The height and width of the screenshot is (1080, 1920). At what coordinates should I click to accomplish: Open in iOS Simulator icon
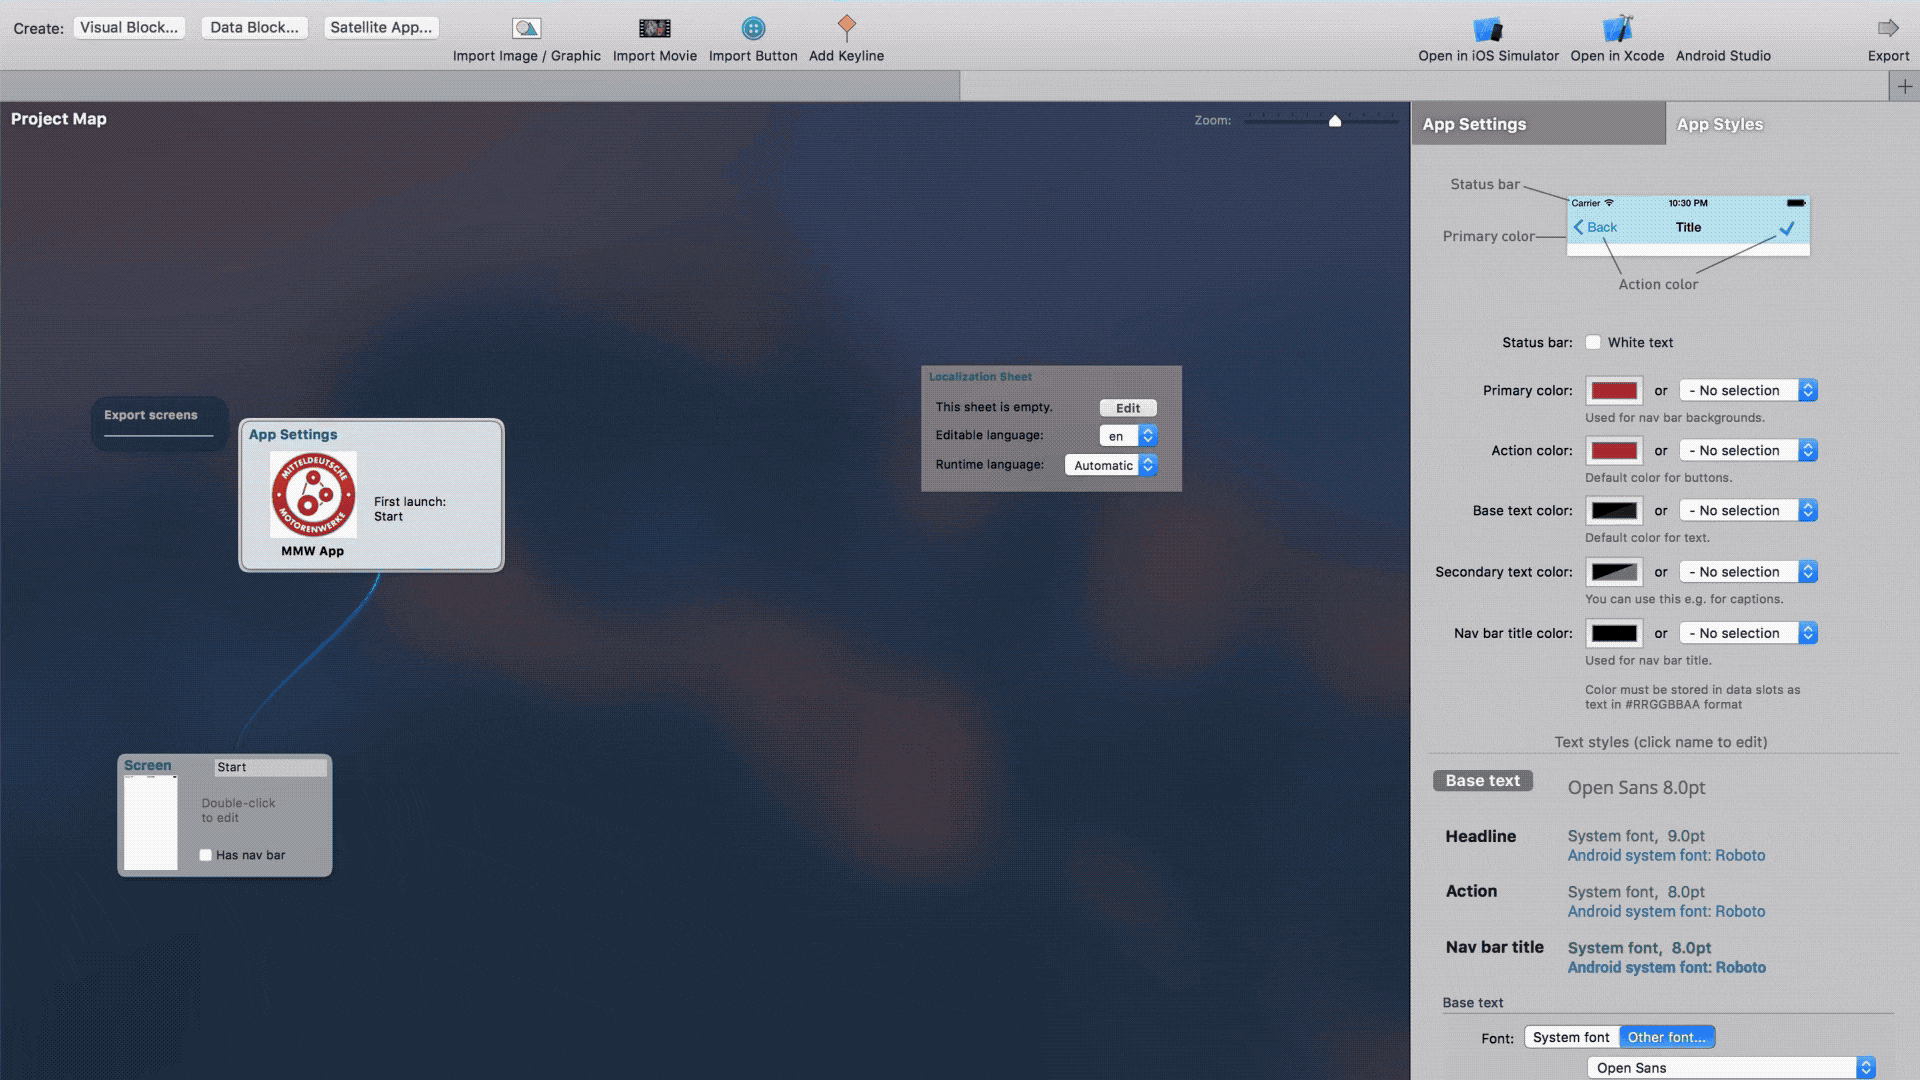[x=1487, y=28]
